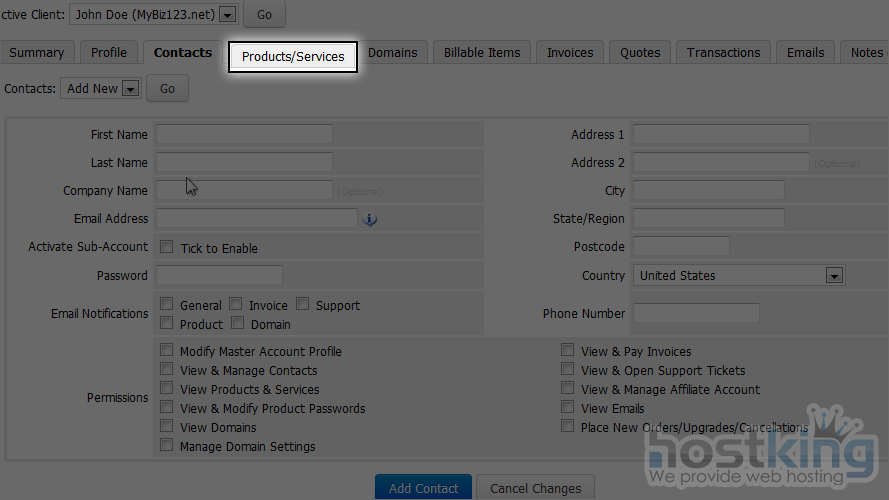Screen dimensions: 889x500
Task: Click into the First Name field
Action: (244, 134)
